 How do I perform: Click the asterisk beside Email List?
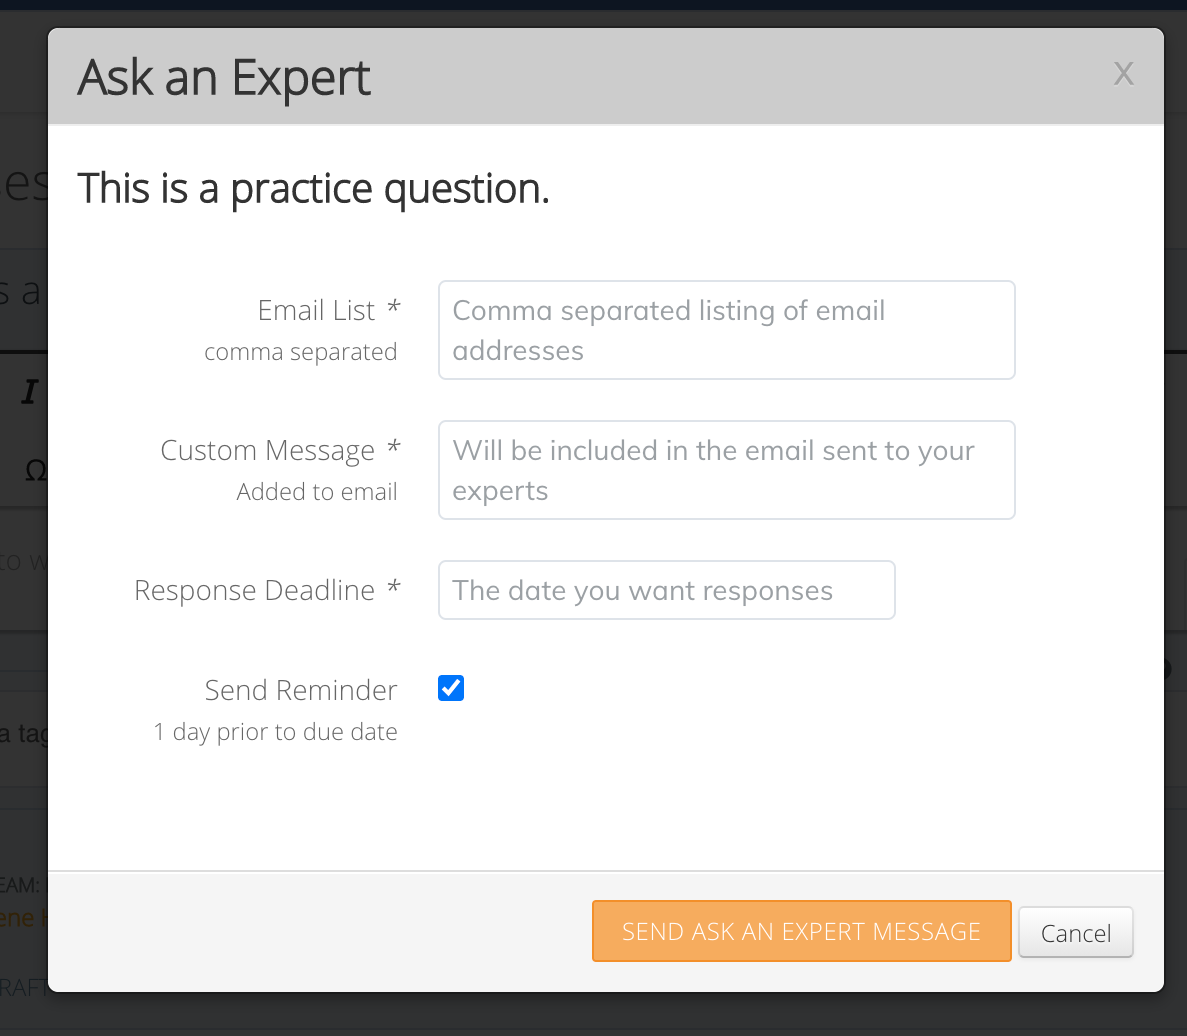pos(394,308)
